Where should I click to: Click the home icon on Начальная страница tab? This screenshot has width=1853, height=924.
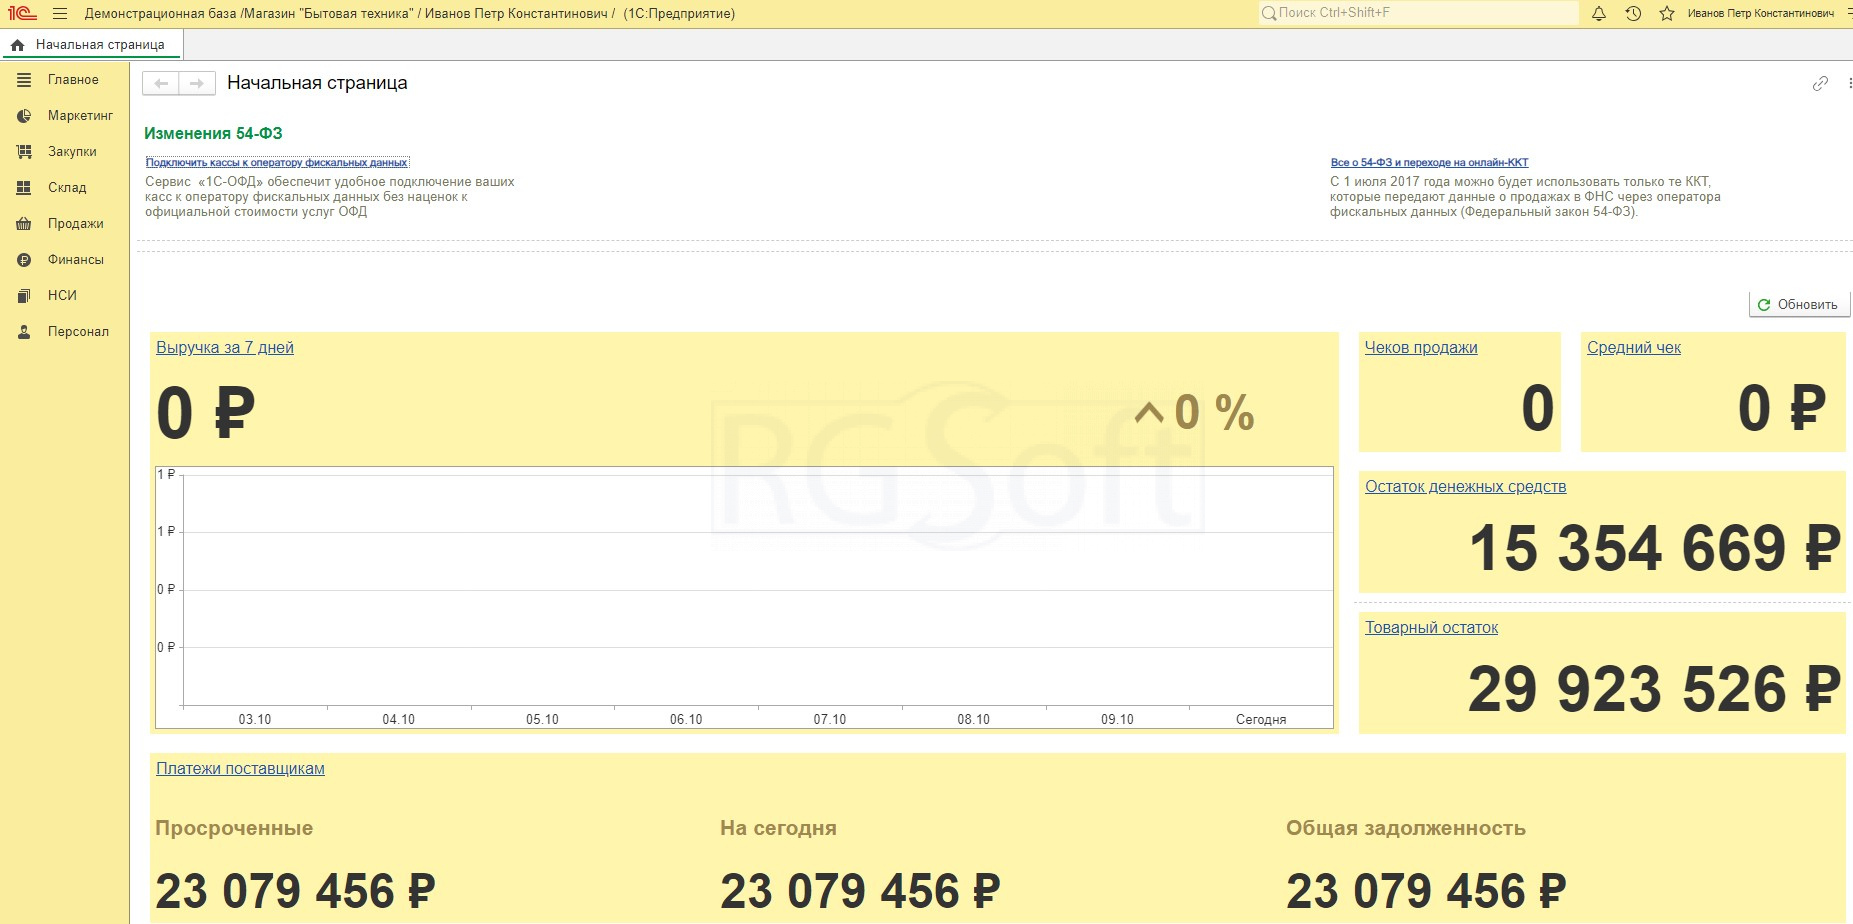17,45
